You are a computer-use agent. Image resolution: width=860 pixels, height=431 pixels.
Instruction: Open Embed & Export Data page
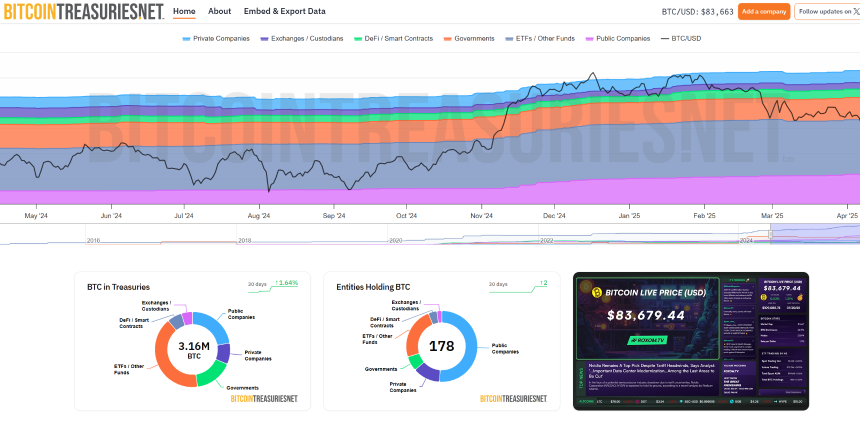tap(285, 12)
